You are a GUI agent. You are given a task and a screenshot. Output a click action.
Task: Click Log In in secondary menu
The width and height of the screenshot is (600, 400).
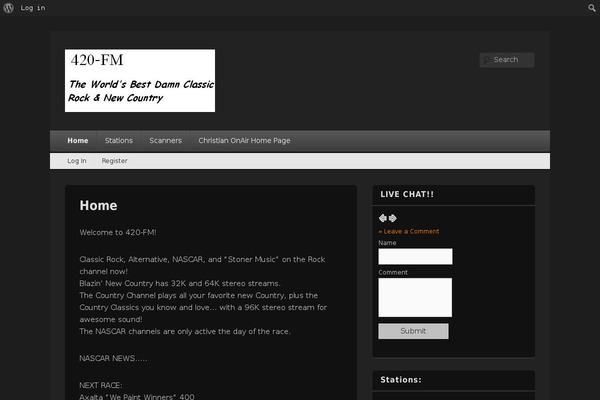coord(77,161)
